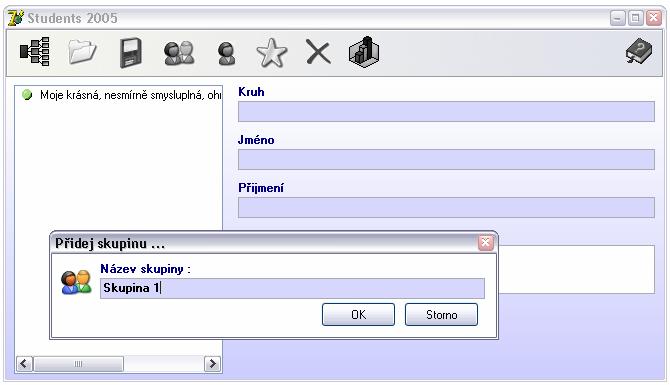The image size is (670, 385).
Task: Open statistics with bar chart icon
Action: 364,52
